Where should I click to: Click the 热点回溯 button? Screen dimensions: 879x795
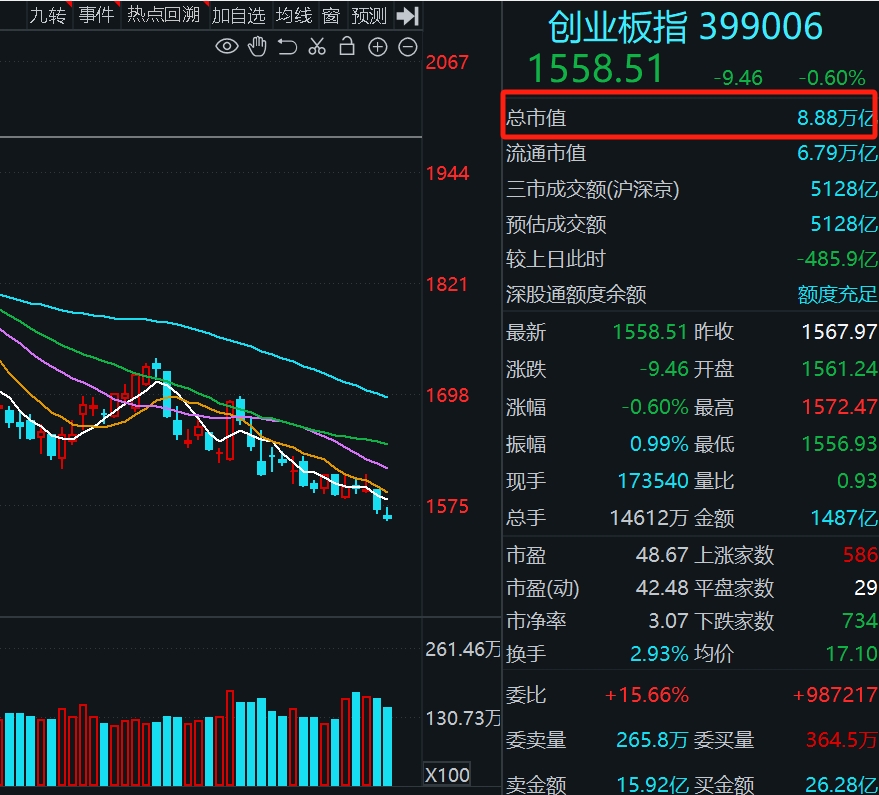163,15
